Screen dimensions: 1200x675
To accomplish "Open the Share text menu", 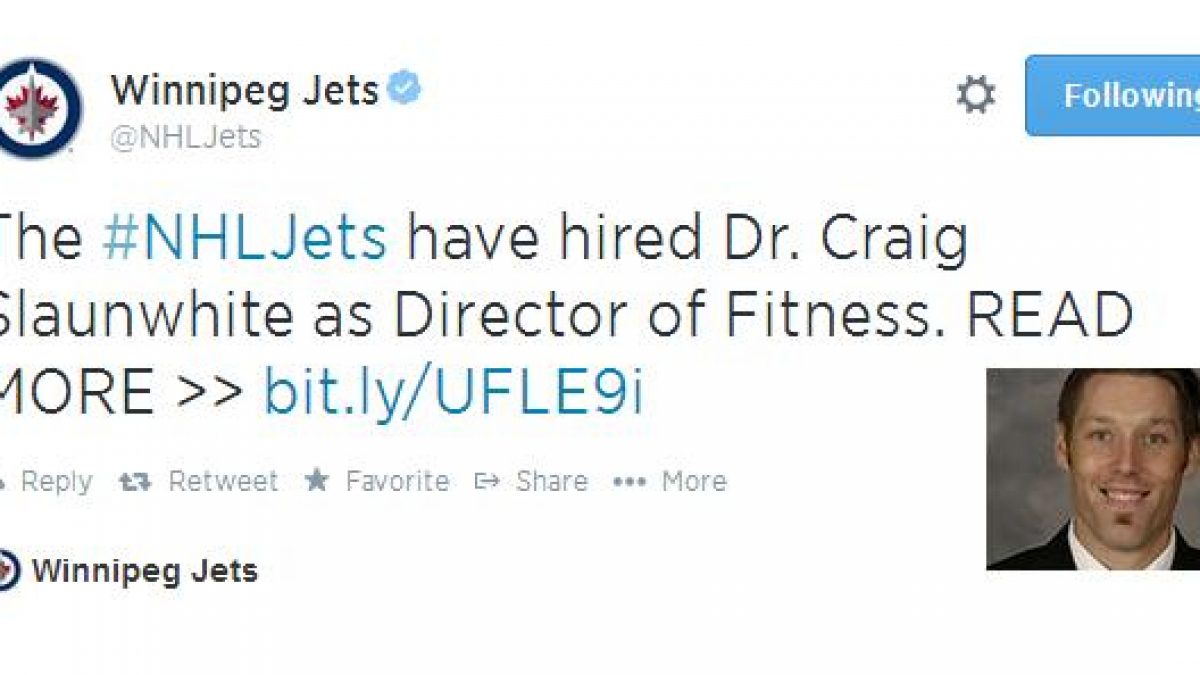I will click(x=551, y=482).
